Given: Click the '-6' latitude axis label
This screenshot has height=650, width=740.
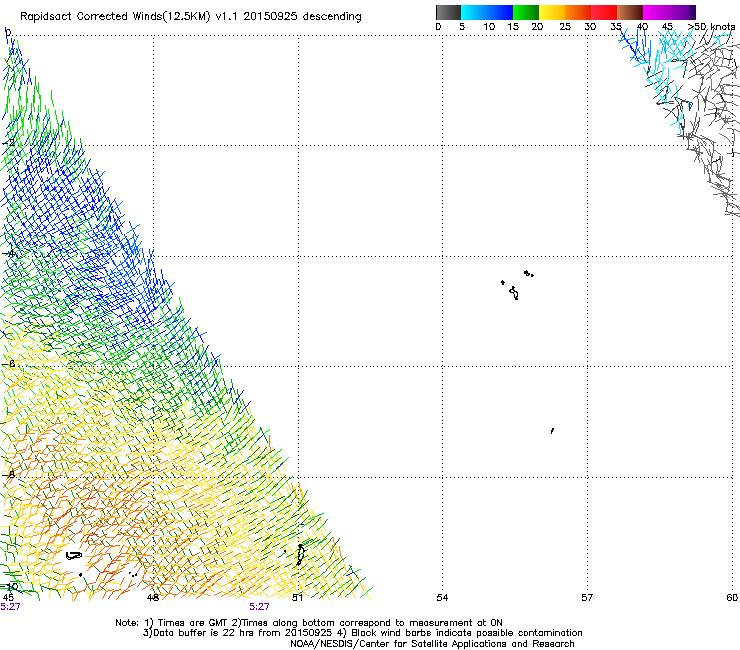Looking at the screenshot, I should tap(8, 364).
